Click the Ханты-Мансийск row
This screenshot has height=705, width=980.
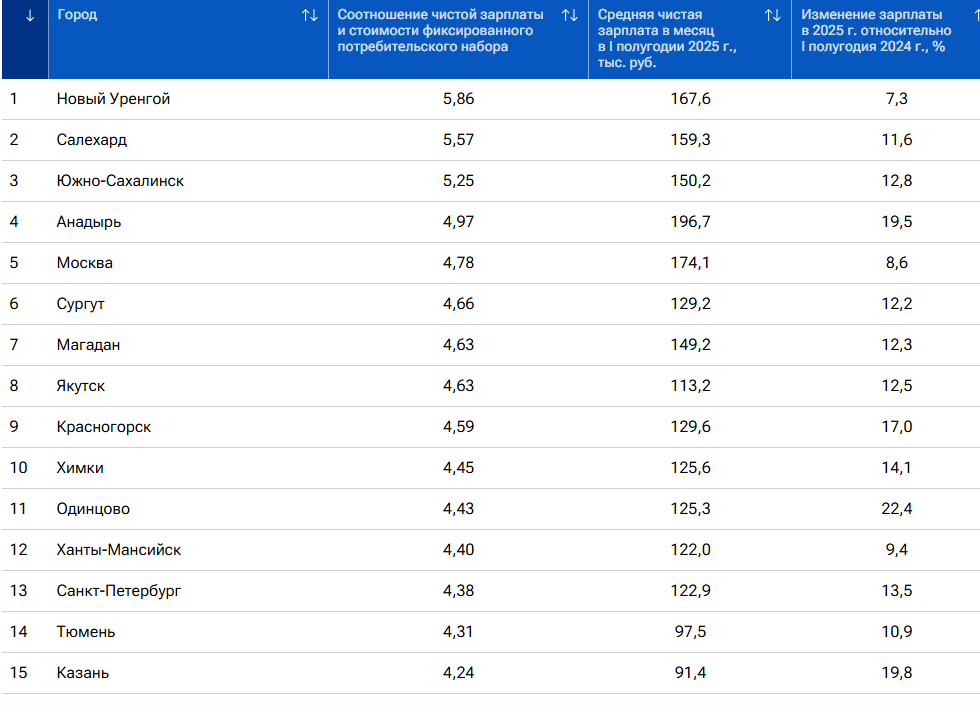pos(491,550)
